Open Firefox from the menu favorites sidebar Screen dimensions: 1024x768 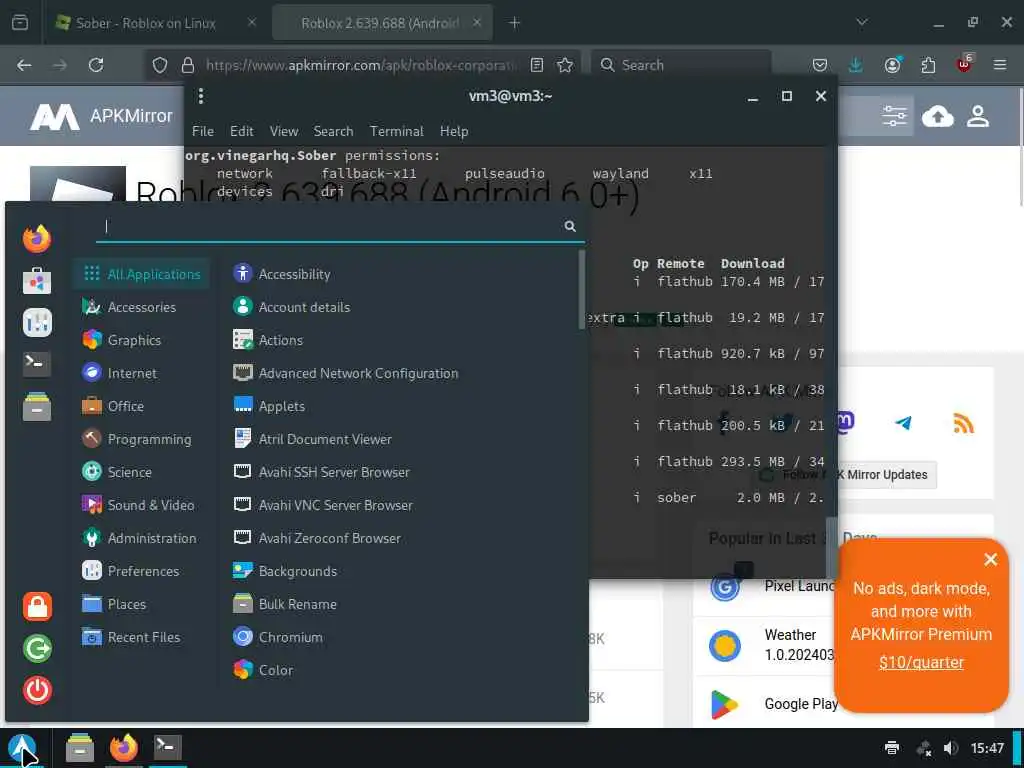(x=37, y=238)
